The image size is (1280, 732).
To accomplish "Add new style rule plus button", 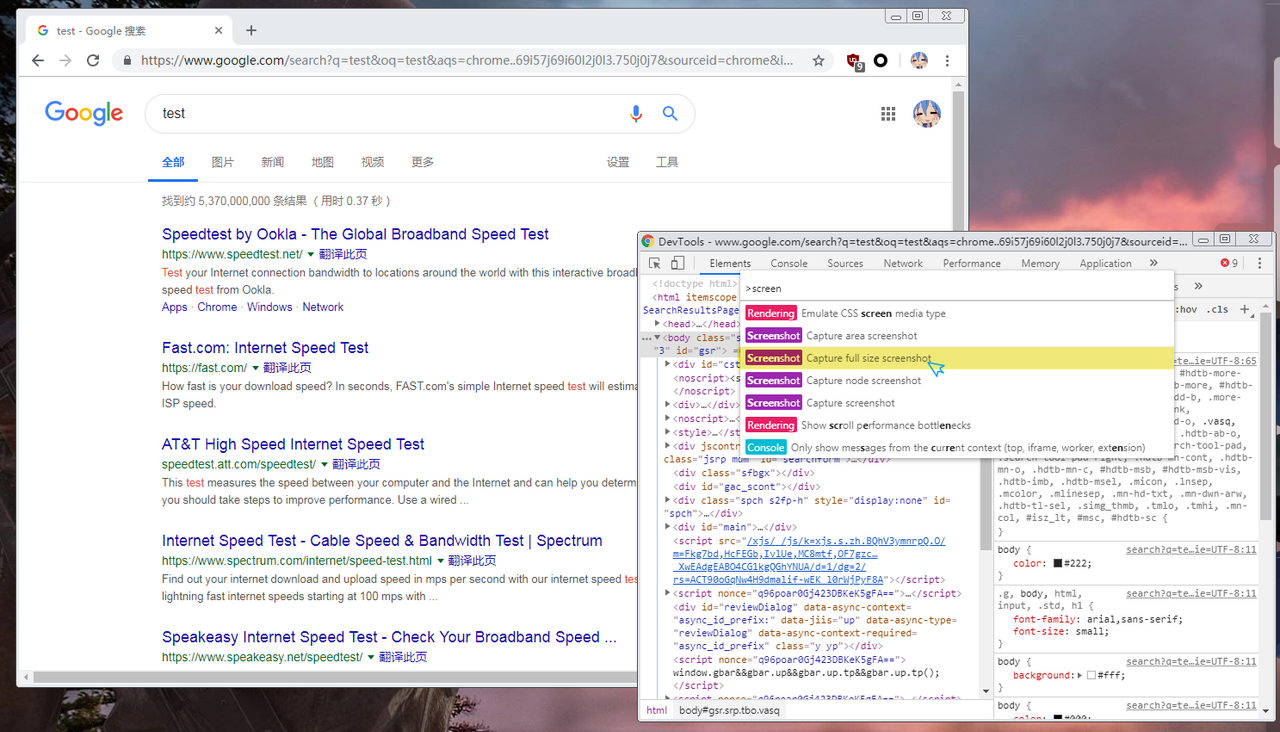I will point(1245,310).
